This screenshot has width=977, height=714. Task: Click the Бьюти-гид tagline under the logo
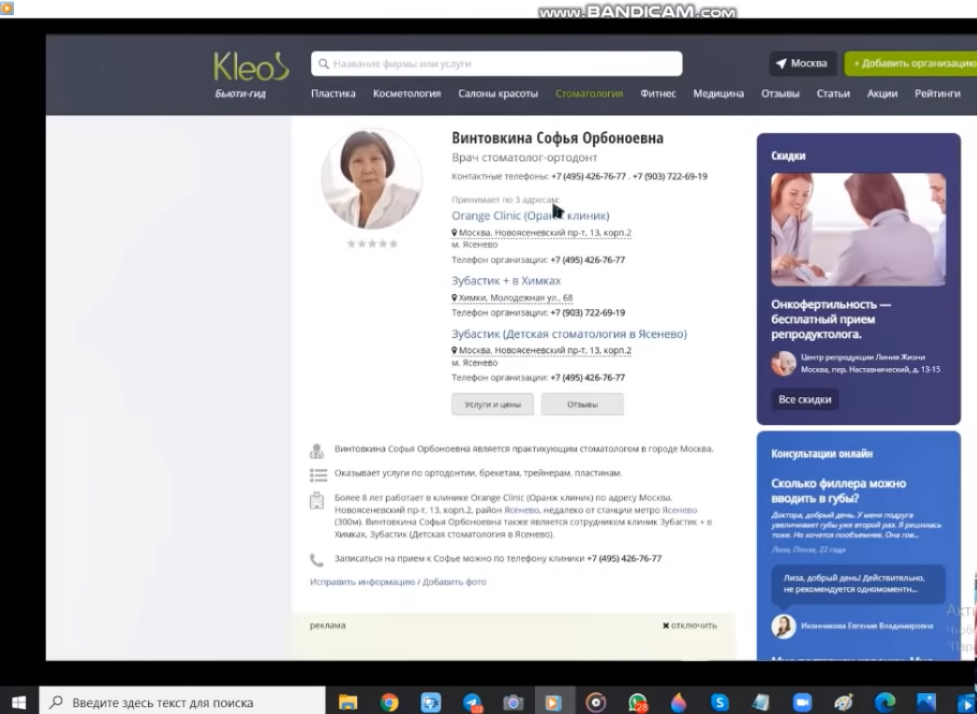240,93
